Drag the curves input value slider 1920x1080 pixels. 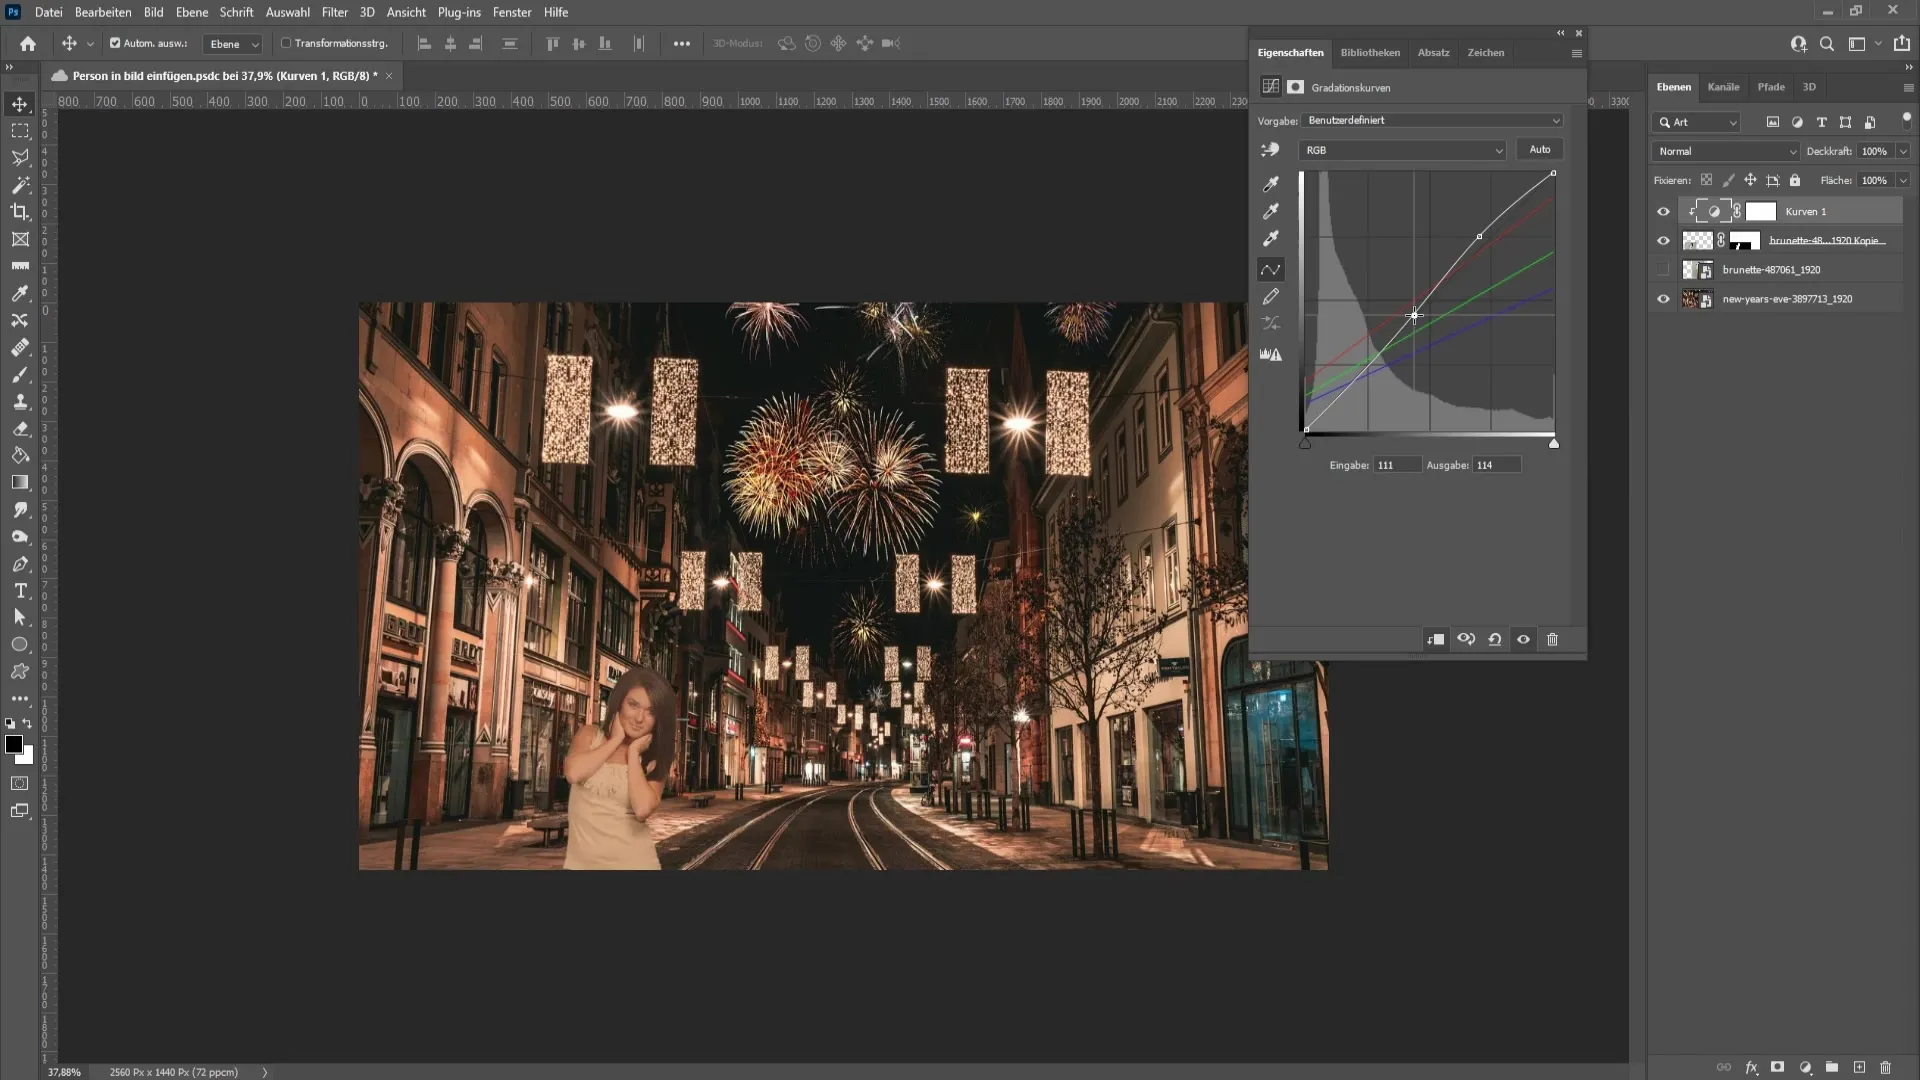(x=1304, y=444)
